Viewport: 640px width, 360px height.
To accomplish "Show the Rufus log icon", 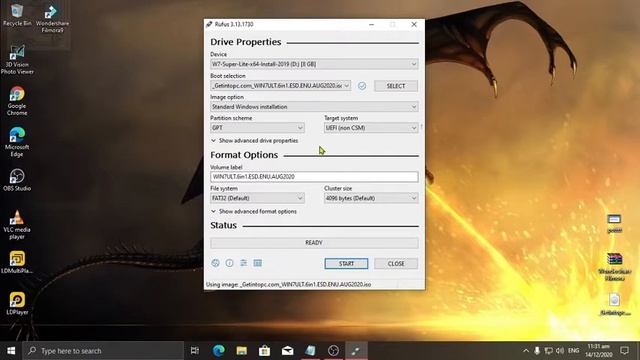I will (258, 263).
